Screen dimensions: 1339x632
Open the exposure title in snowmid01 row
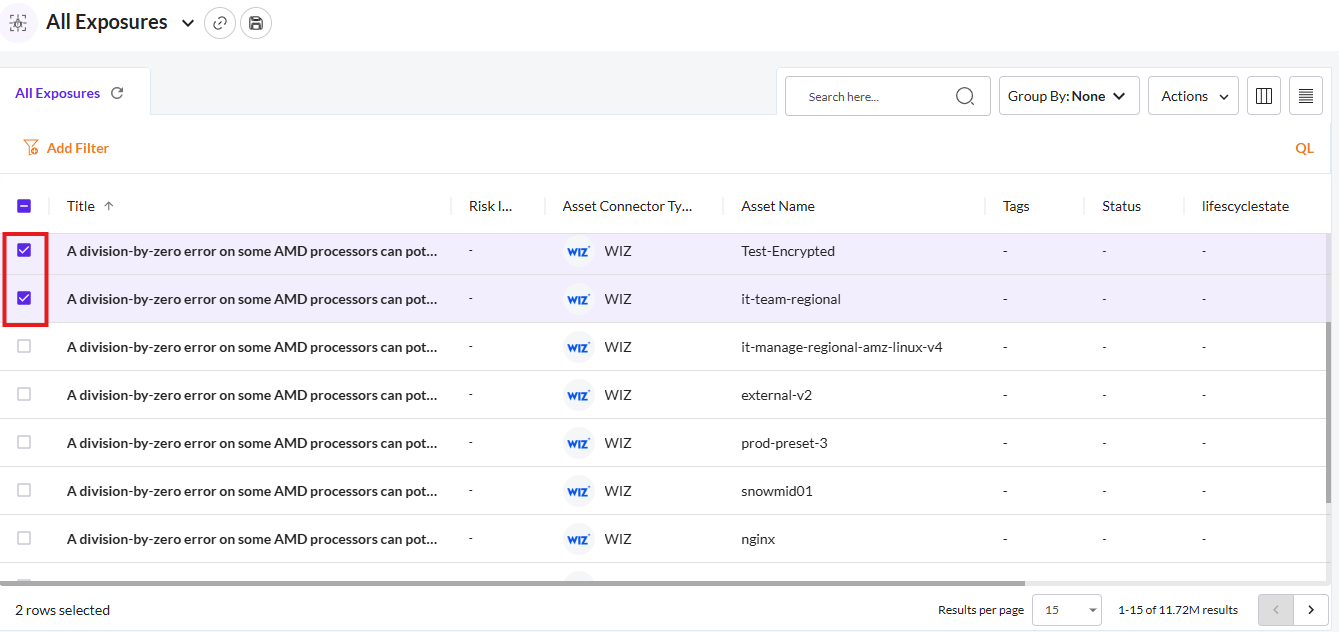point(252,491)
